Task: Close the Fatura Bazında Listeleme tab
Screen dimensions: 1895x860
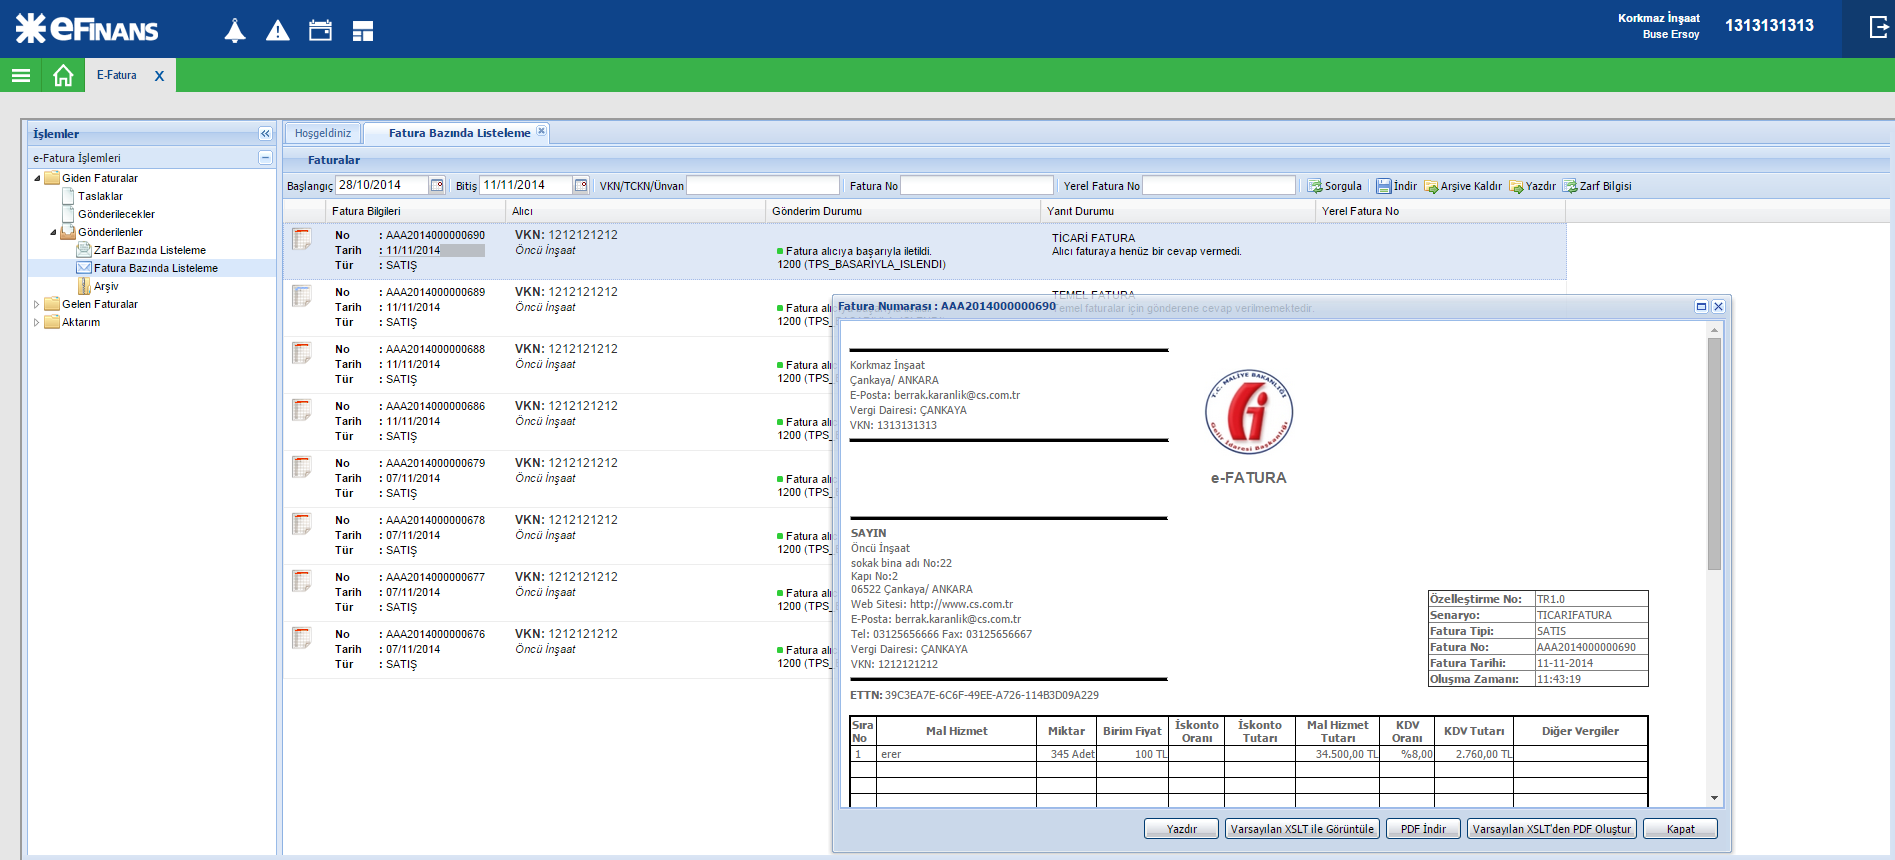Action: click(541, 131)
